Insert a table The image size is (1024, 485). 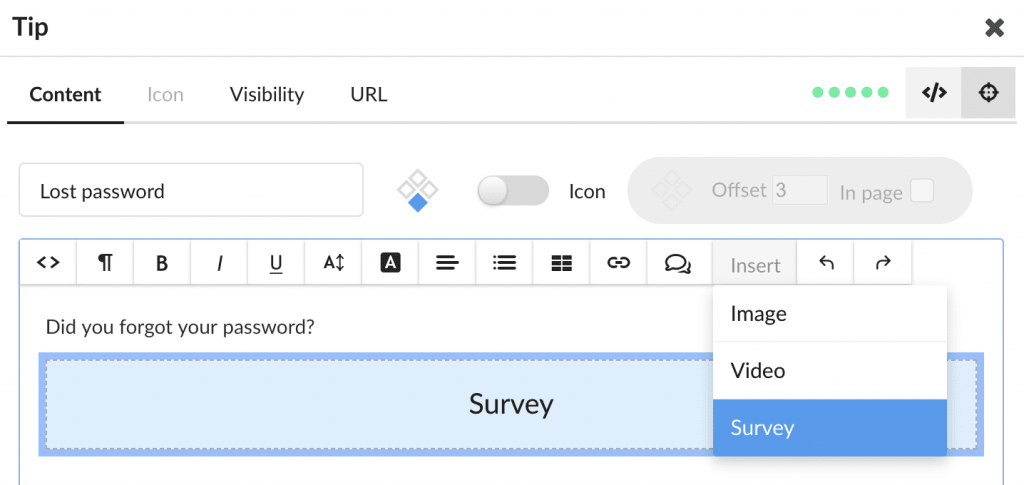coord(561,262)
